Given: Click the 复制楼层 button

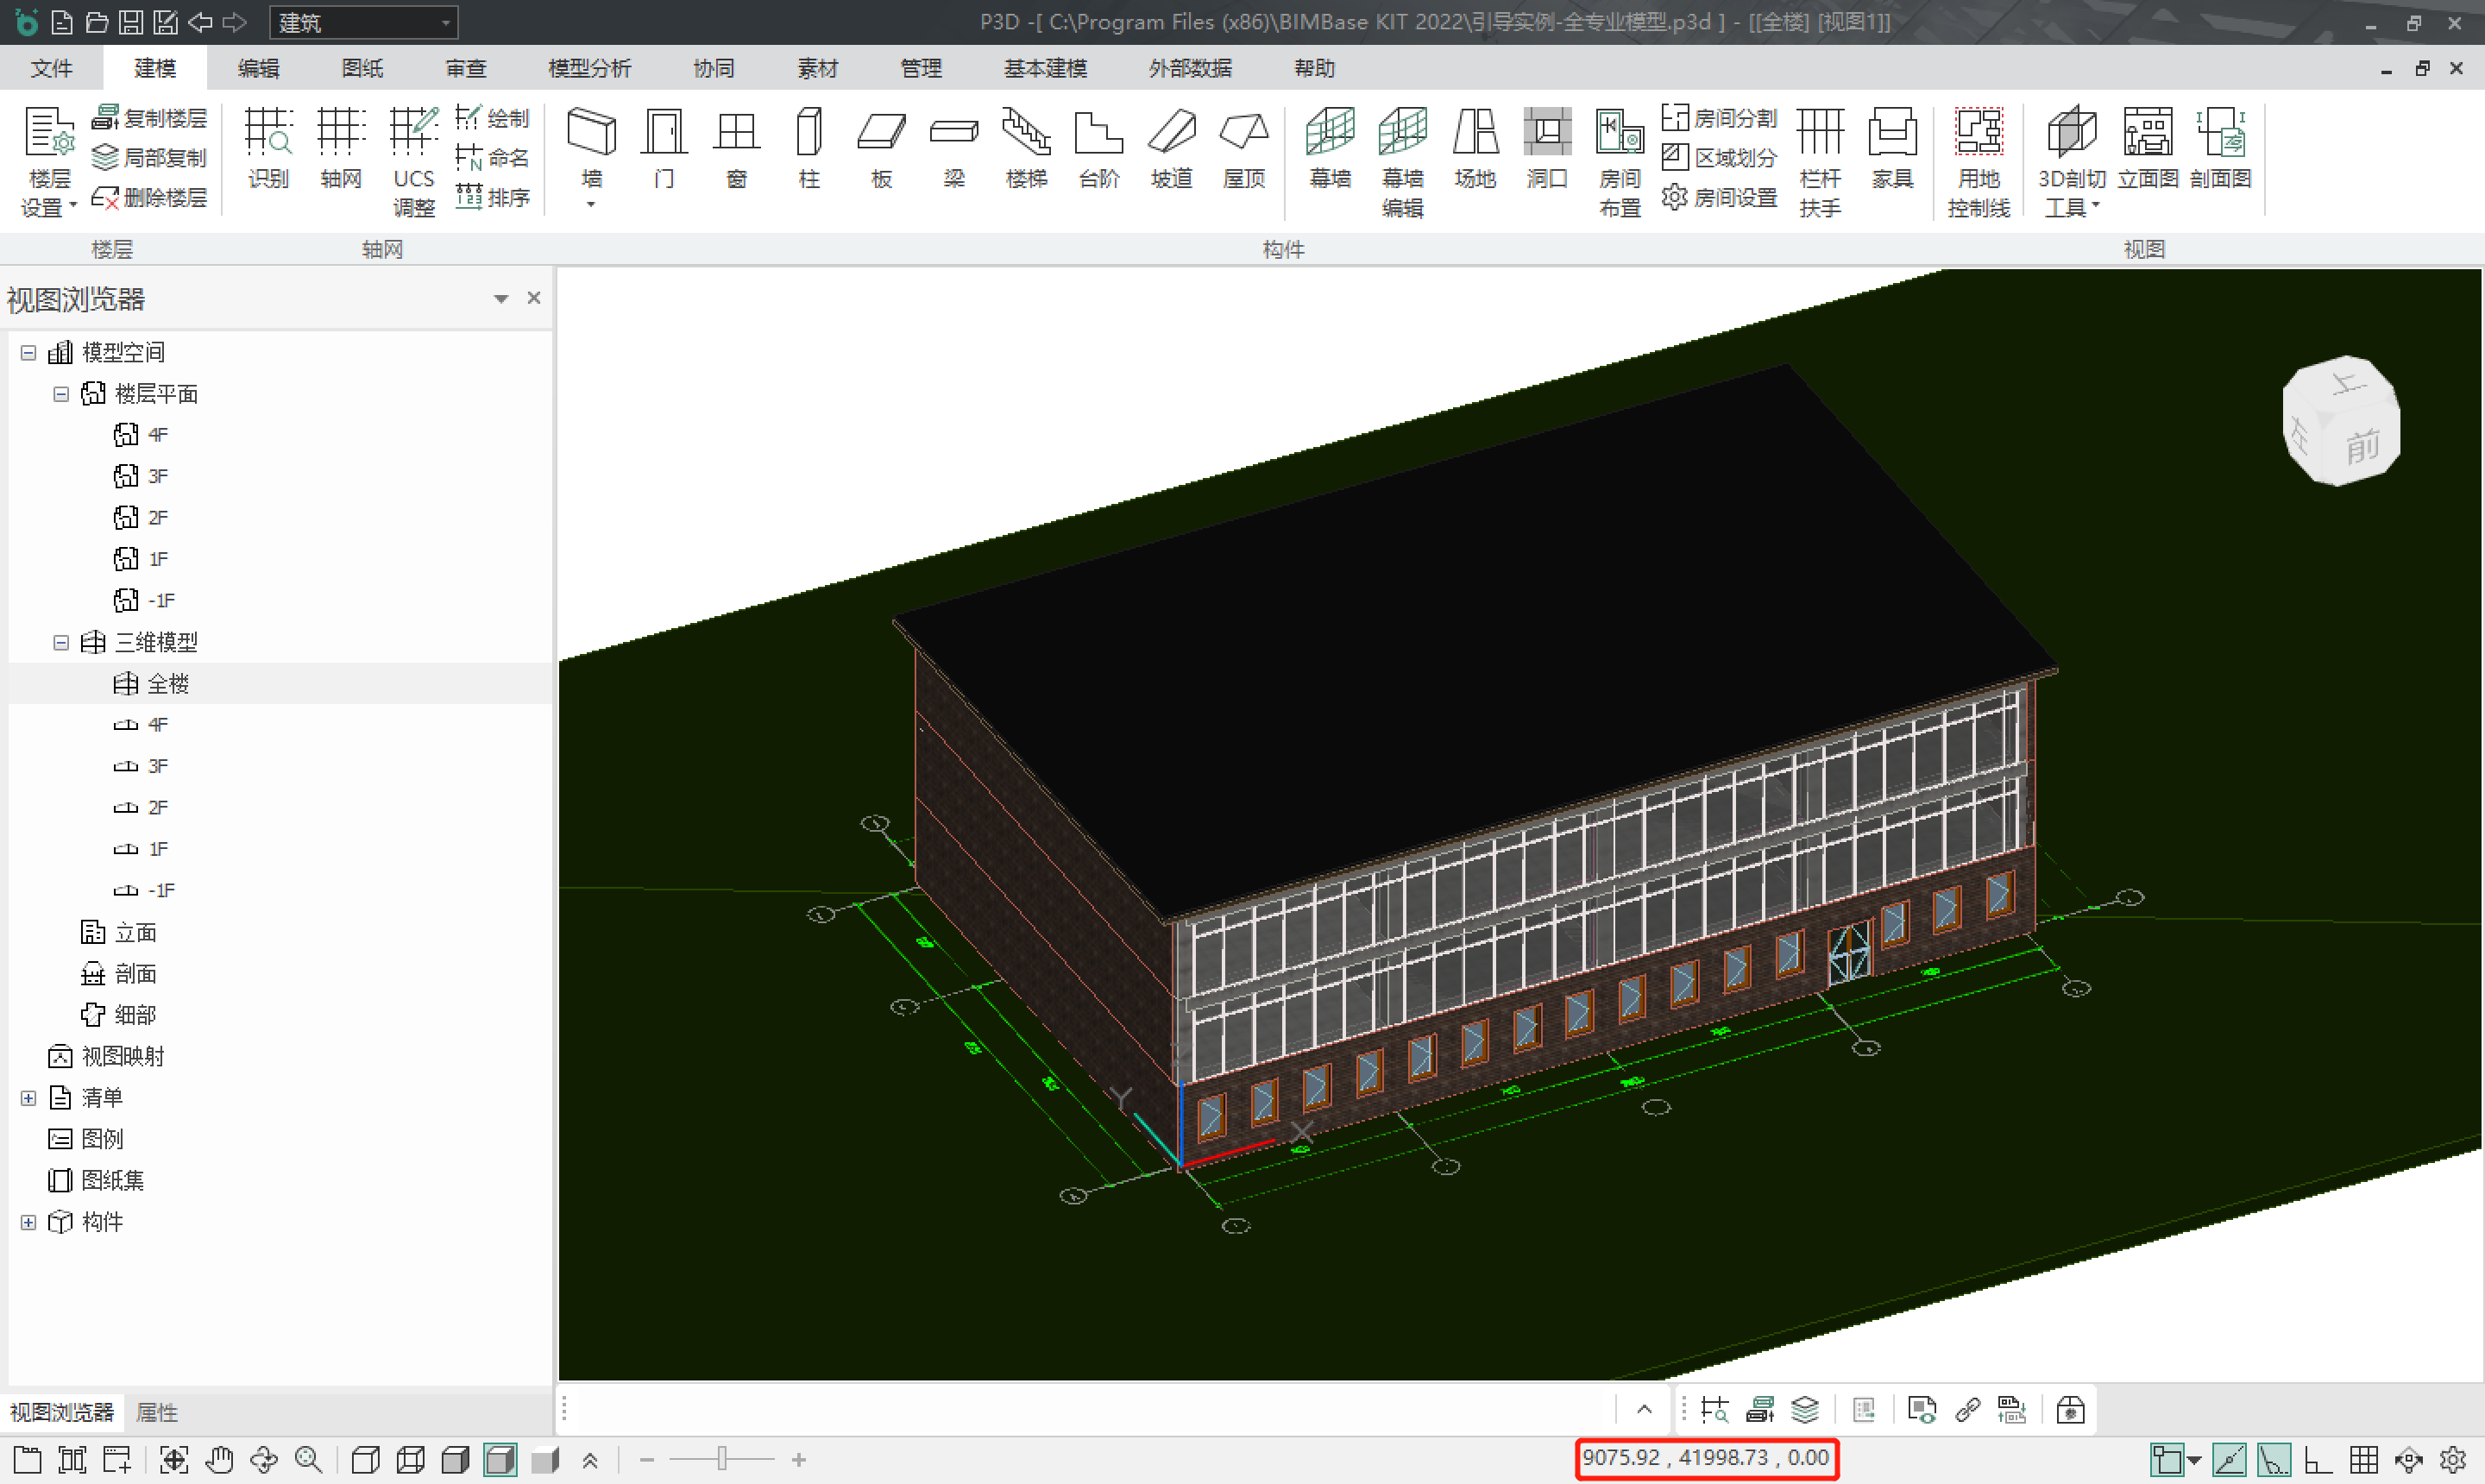Looking at the screenshot, I should (150, 118).
